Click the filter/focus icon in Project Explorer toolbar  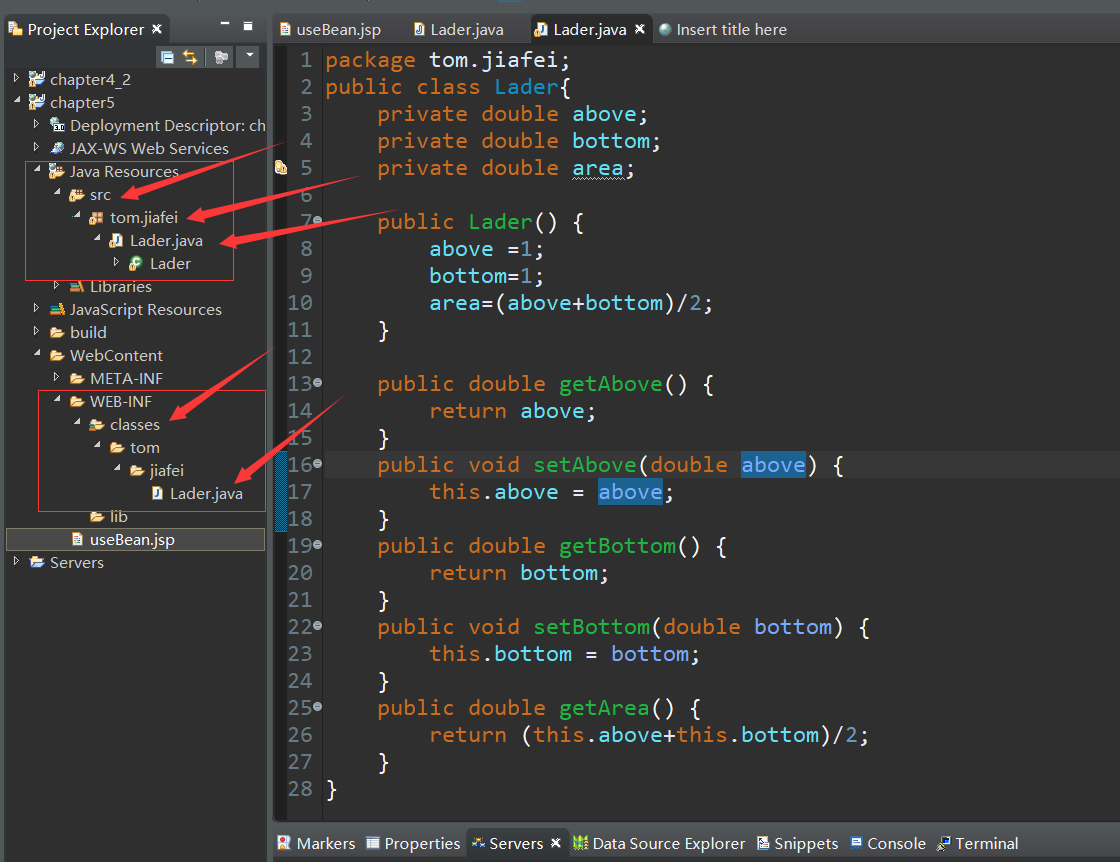coord(221,57)
